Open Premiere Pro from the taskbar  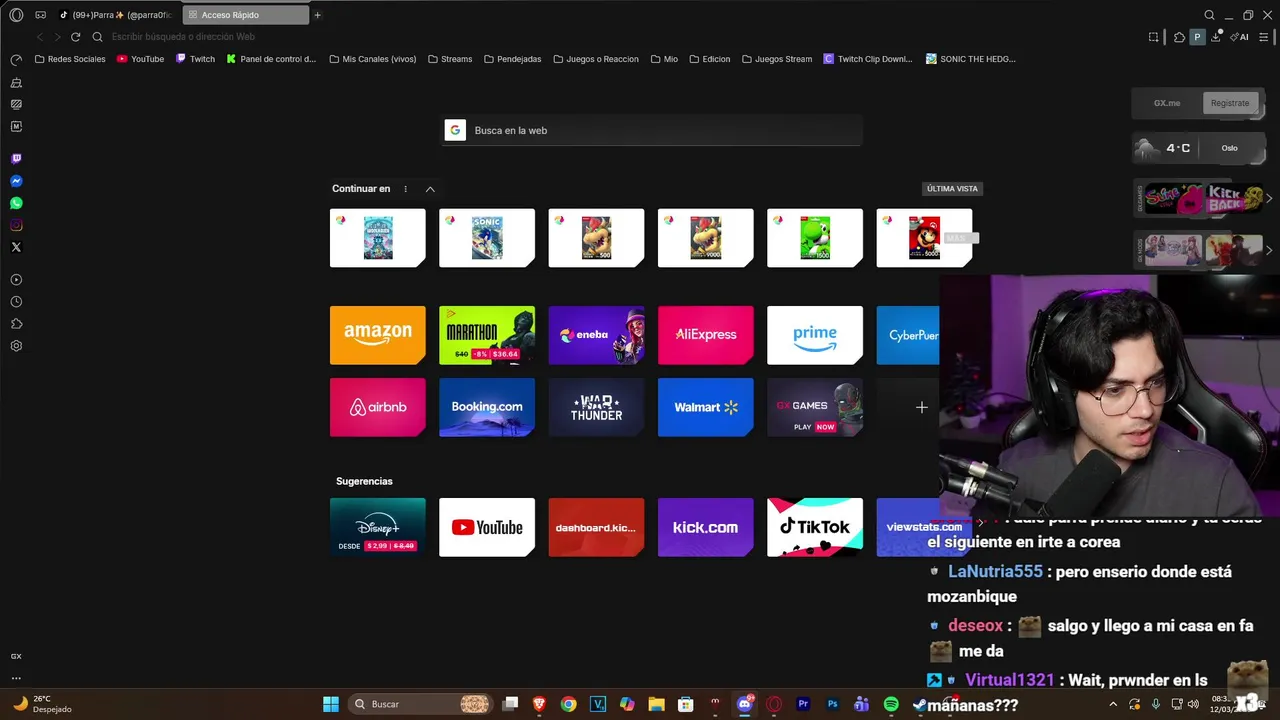pyautogui.click(x=803, y=704)
